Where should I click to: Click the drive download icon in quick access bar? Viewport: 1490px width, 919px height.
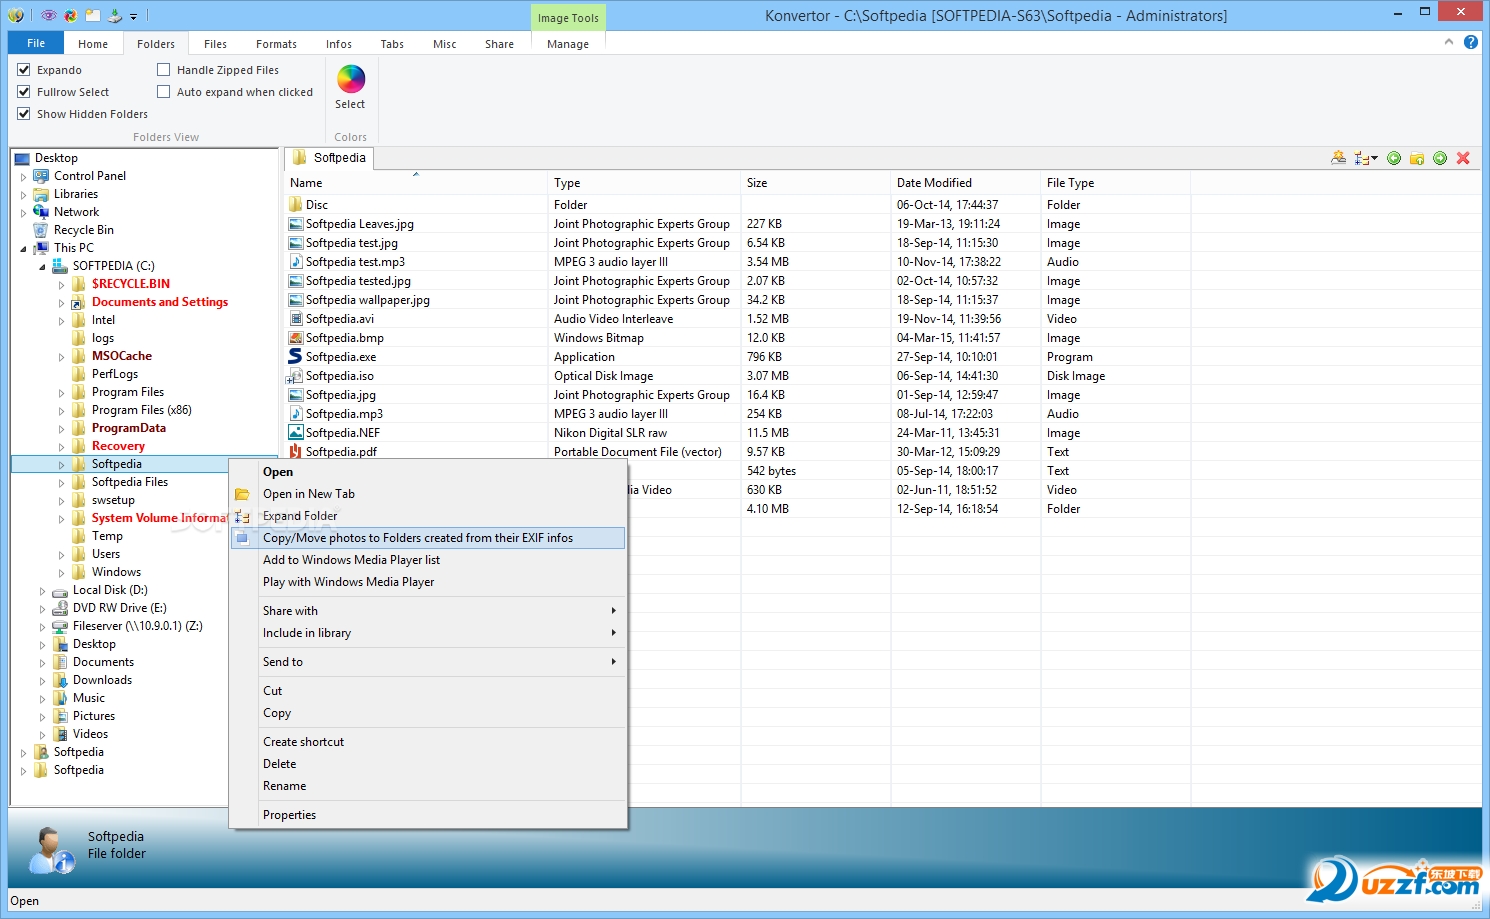[x=115, y=15]
